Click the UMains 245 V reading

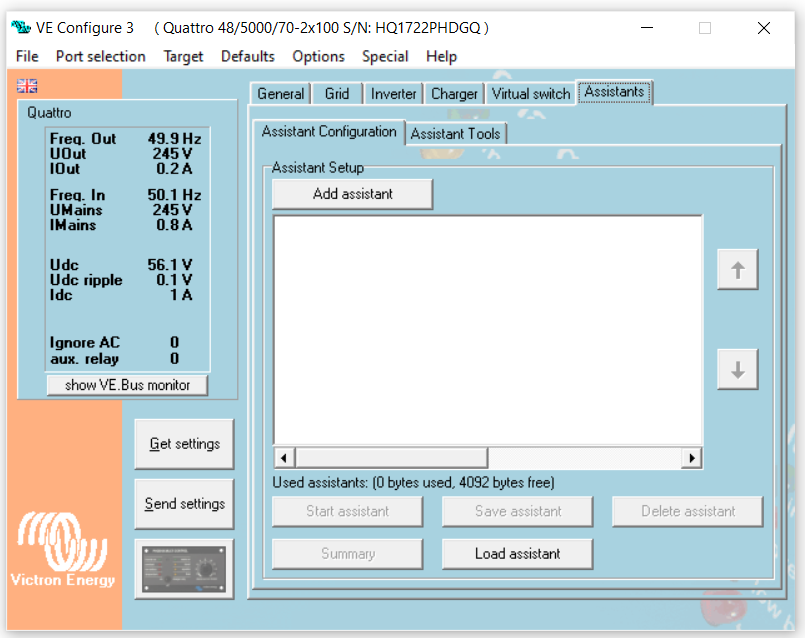[x=121, y=210]
